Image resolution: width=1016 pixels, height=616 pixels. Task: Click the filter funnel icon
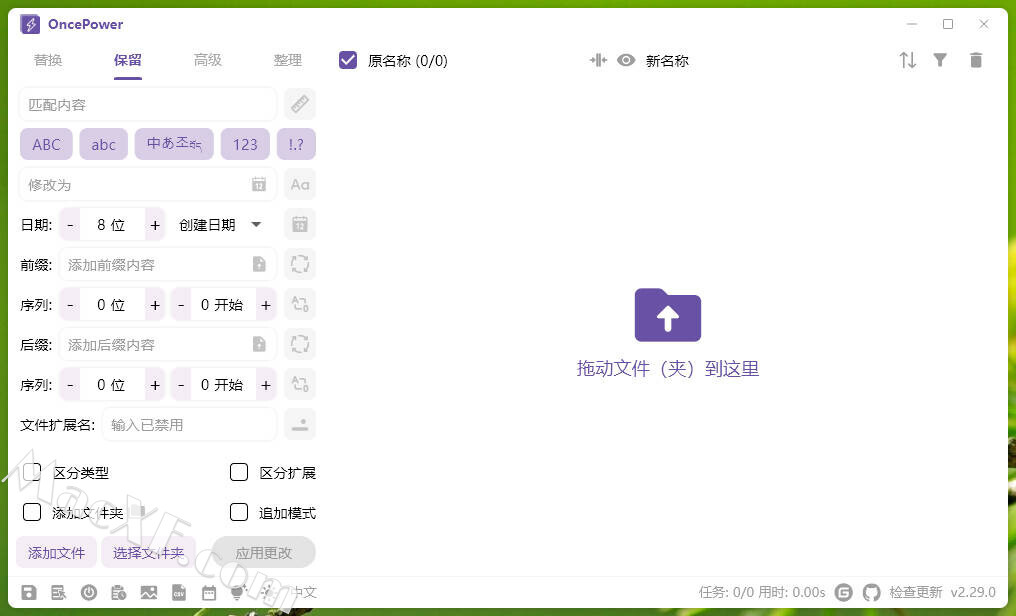point(940,60)
